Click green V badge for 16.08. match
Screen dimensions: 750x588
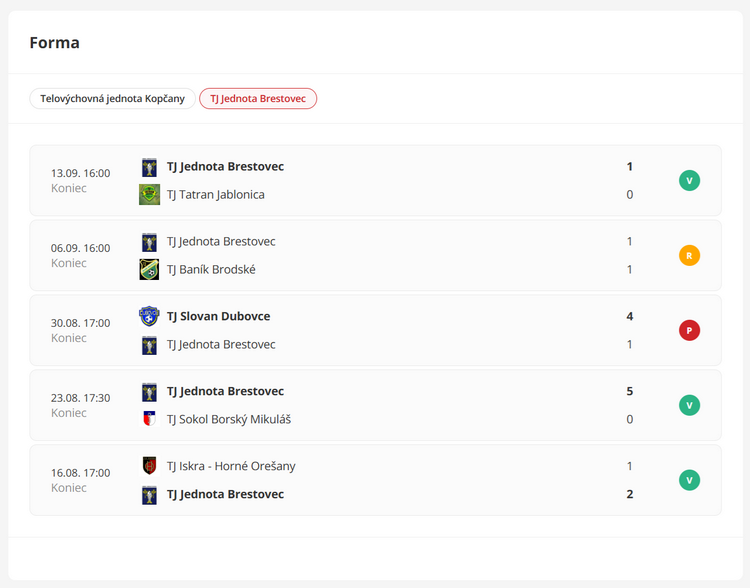(689, 480)
